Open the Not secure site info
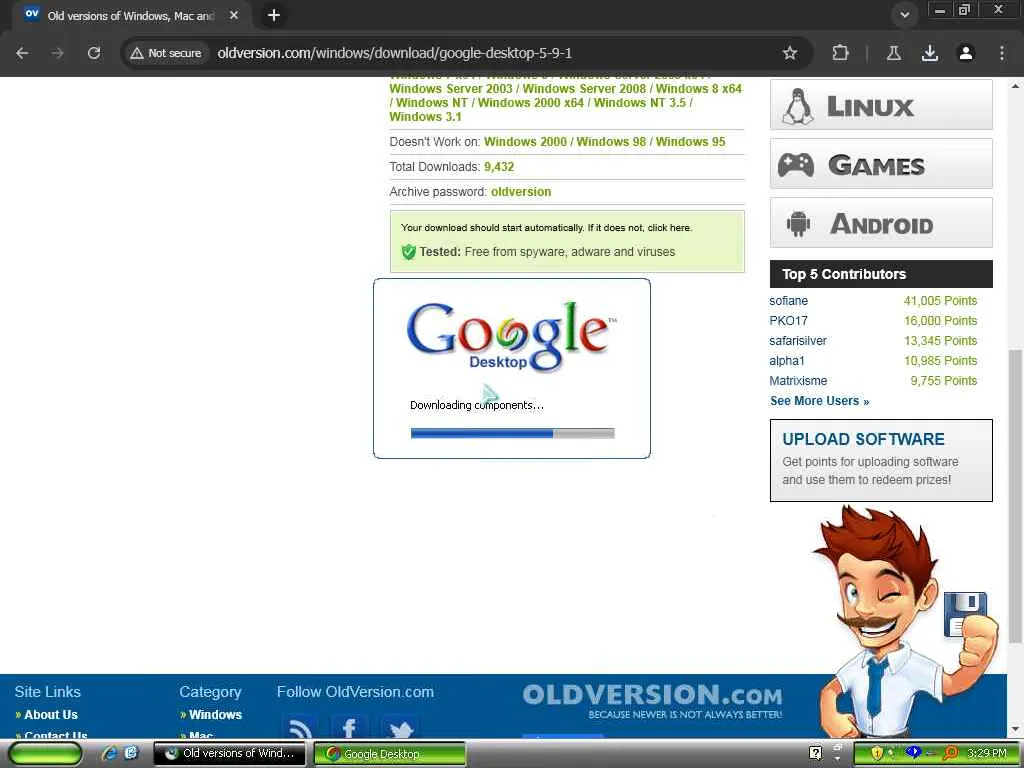 tap(165, 53)
